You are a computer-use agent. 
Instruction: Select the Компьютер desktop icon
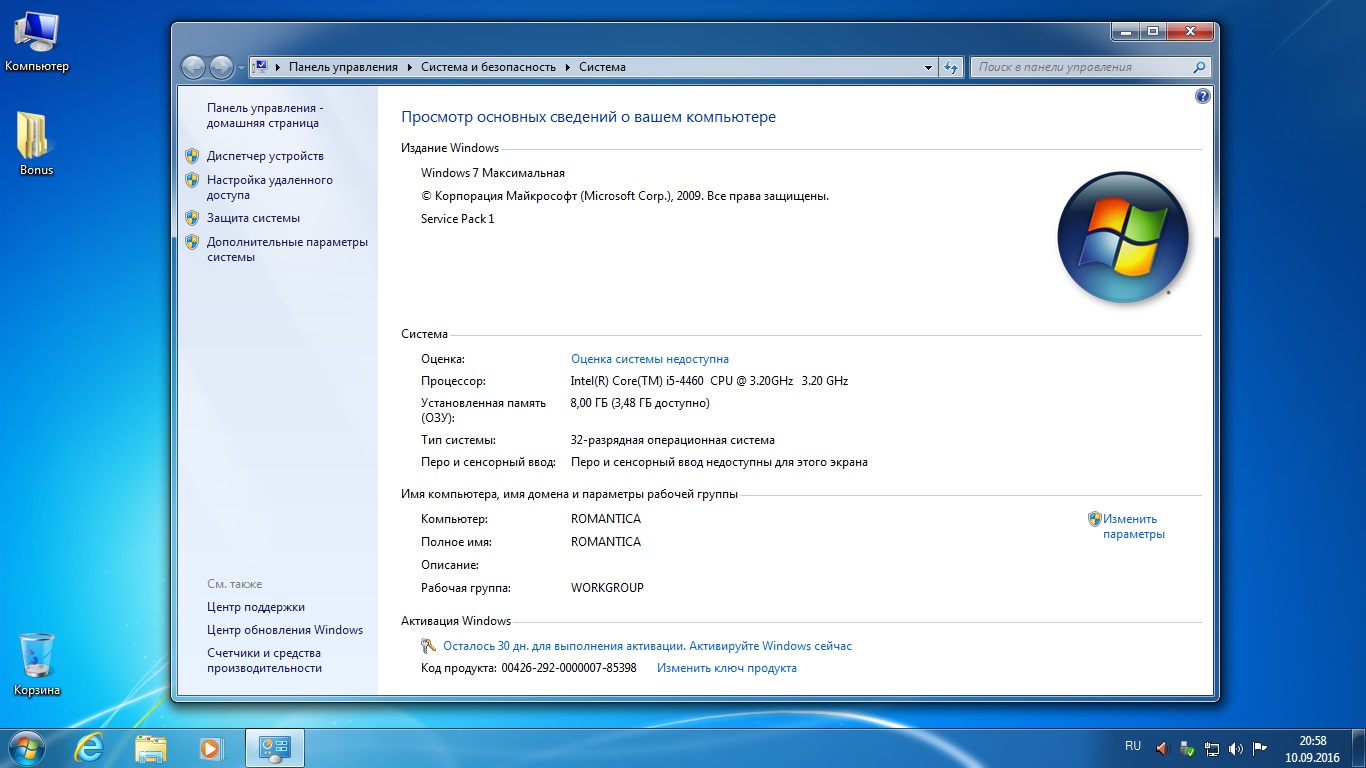[x=37, y=43]
